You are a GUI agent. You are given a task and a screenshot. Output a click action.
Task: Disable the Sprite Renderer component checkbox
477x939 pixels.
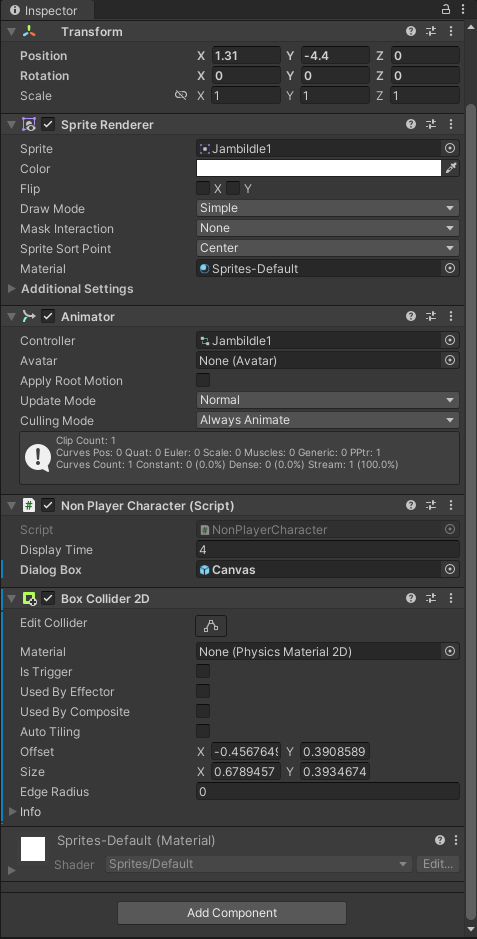[x=48, y=125]
